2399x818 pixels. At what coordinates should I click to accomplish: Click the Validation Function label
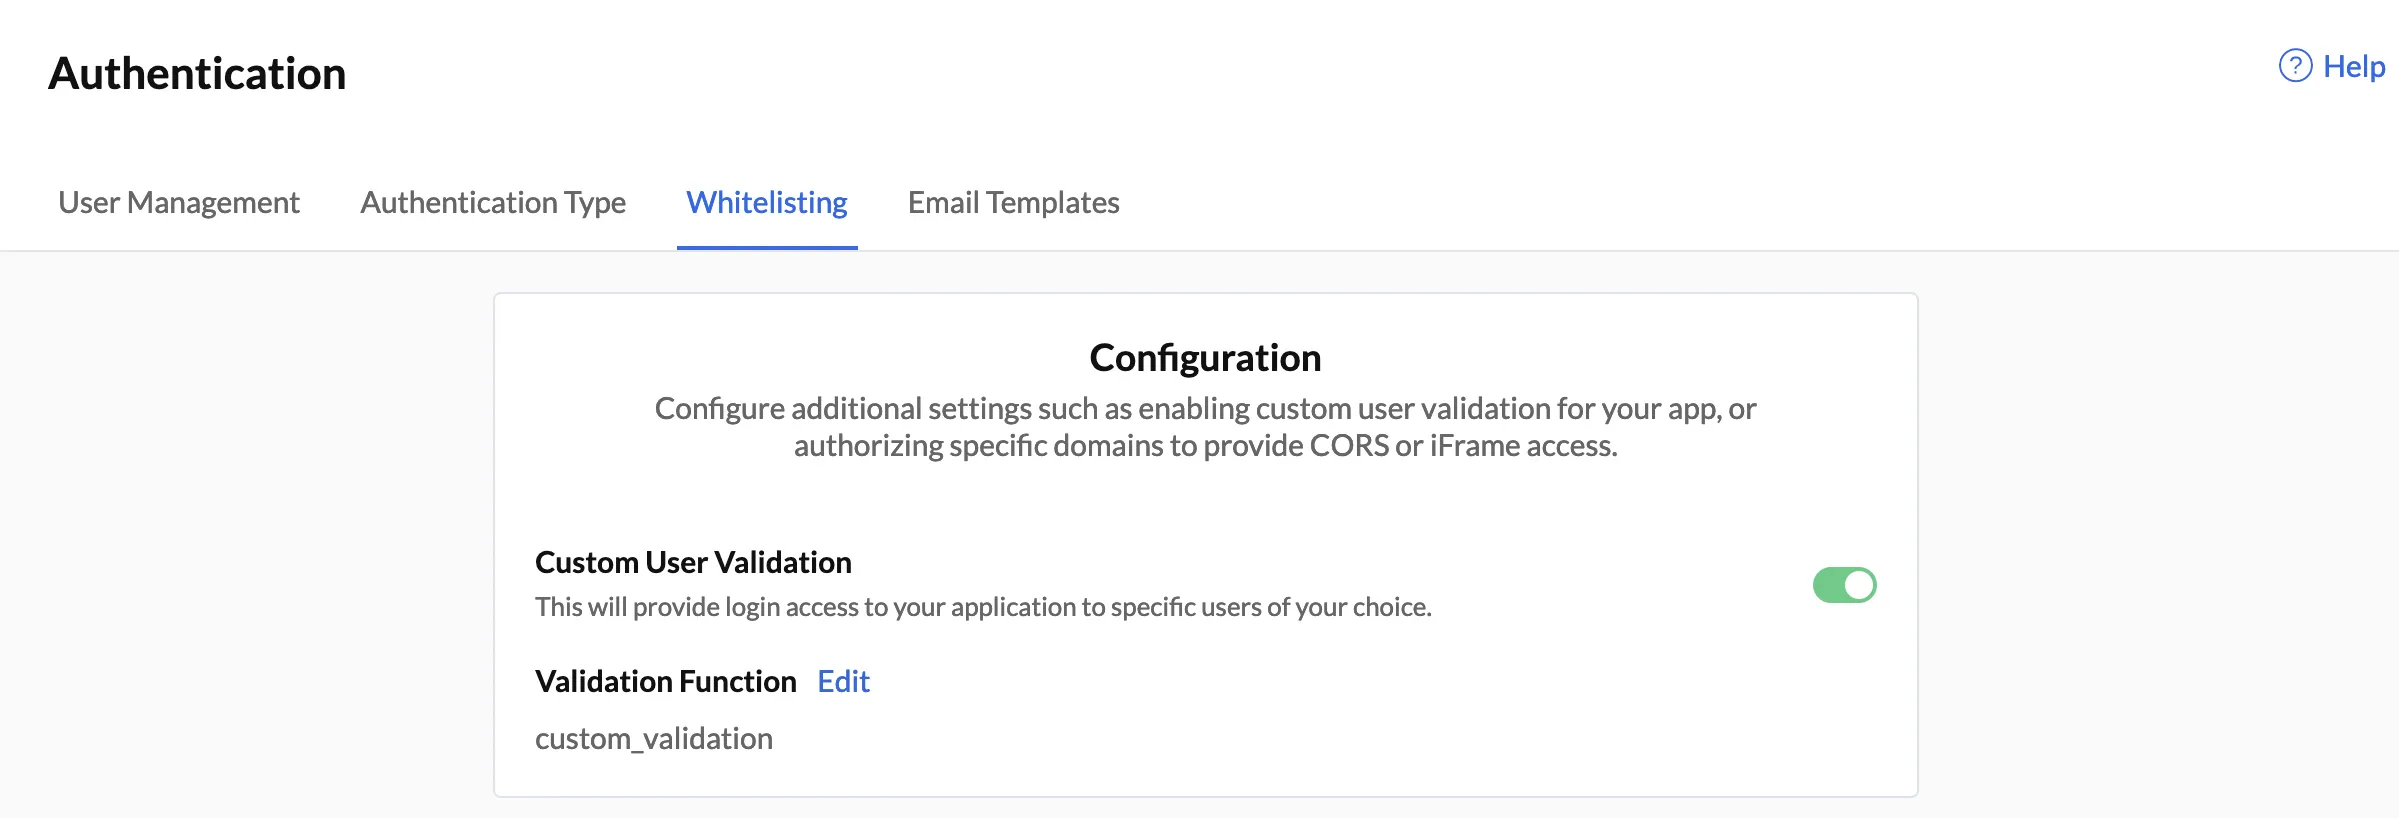(665, 682)
